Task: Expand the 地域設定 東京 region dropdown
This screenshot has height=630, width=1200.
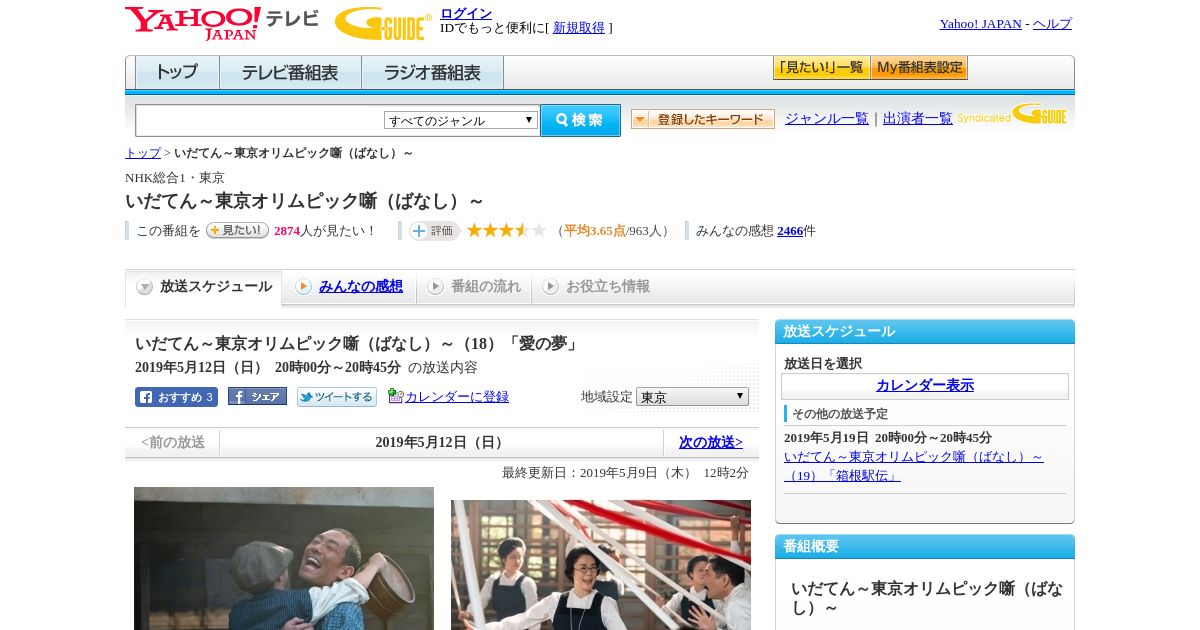Action: tap(692, 397)
